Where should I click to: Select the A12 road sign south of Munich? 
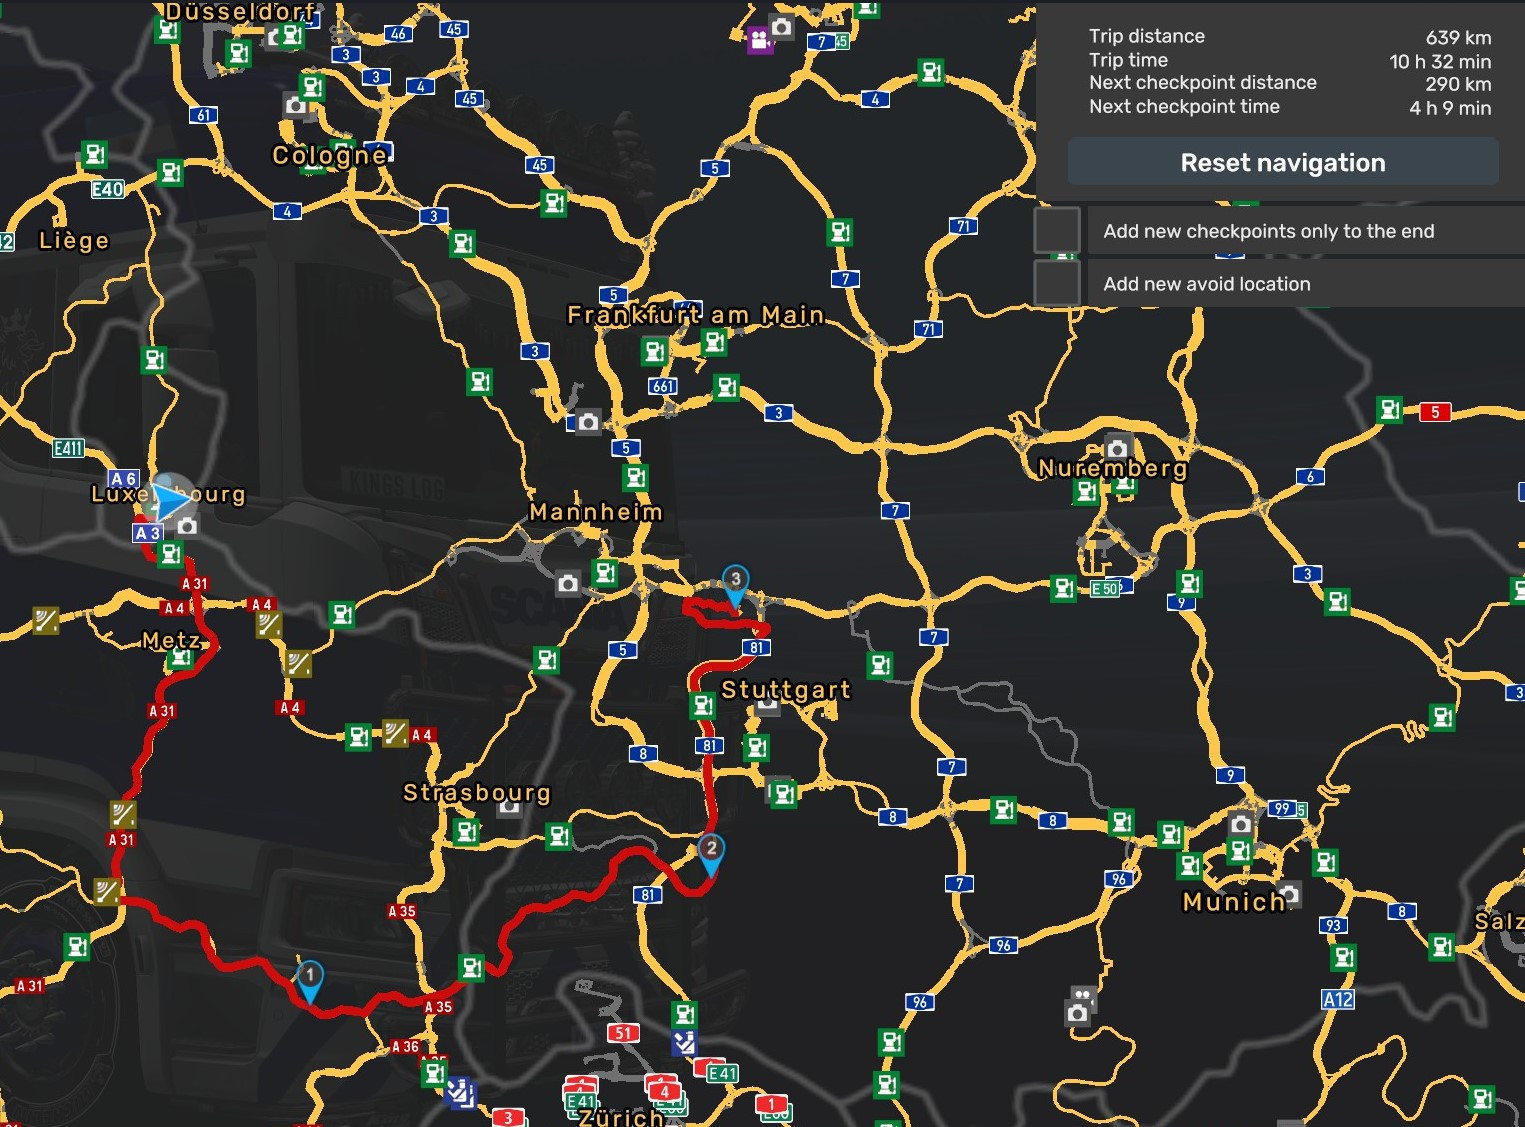(1337, 999)
